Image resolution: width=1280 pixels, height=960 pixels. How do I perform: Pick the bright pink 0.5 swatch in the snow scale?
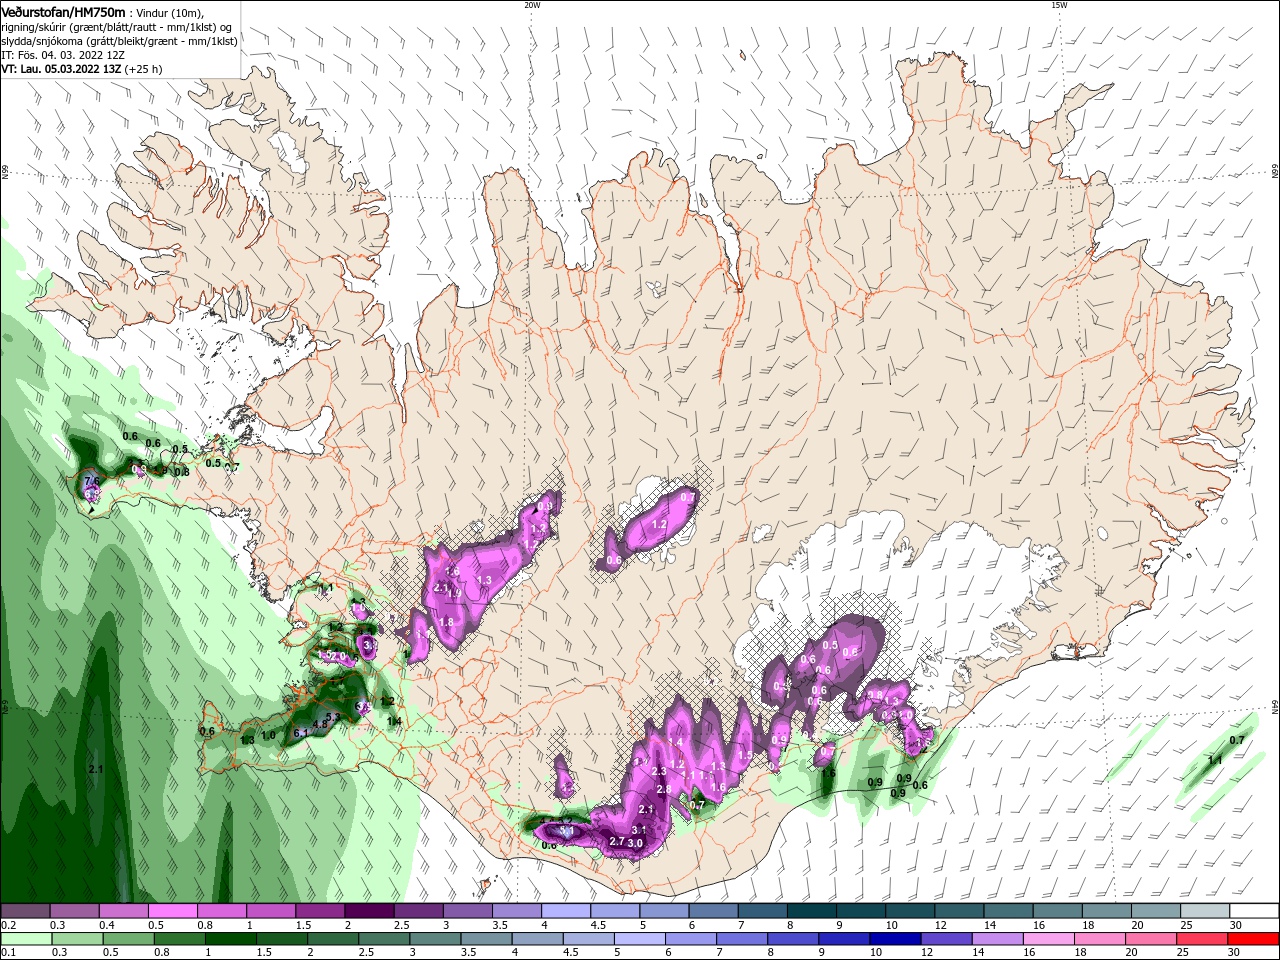(173, 911)
